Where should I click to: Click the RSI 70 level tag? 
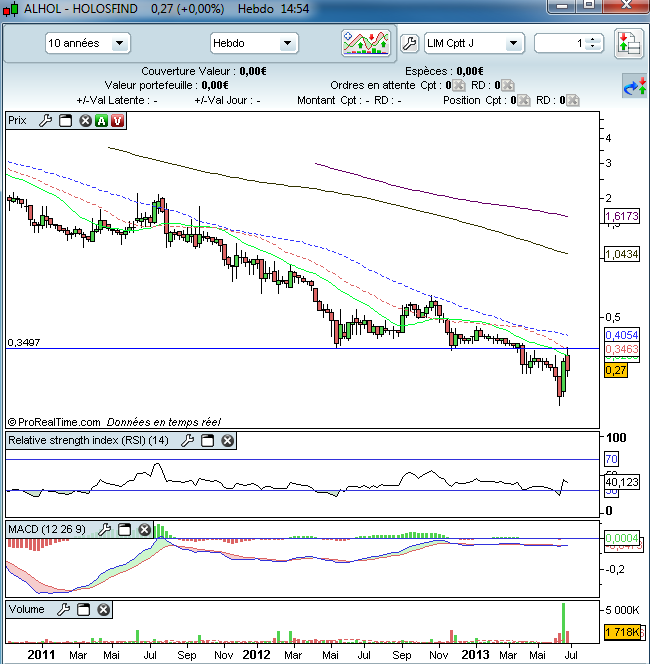611,459
